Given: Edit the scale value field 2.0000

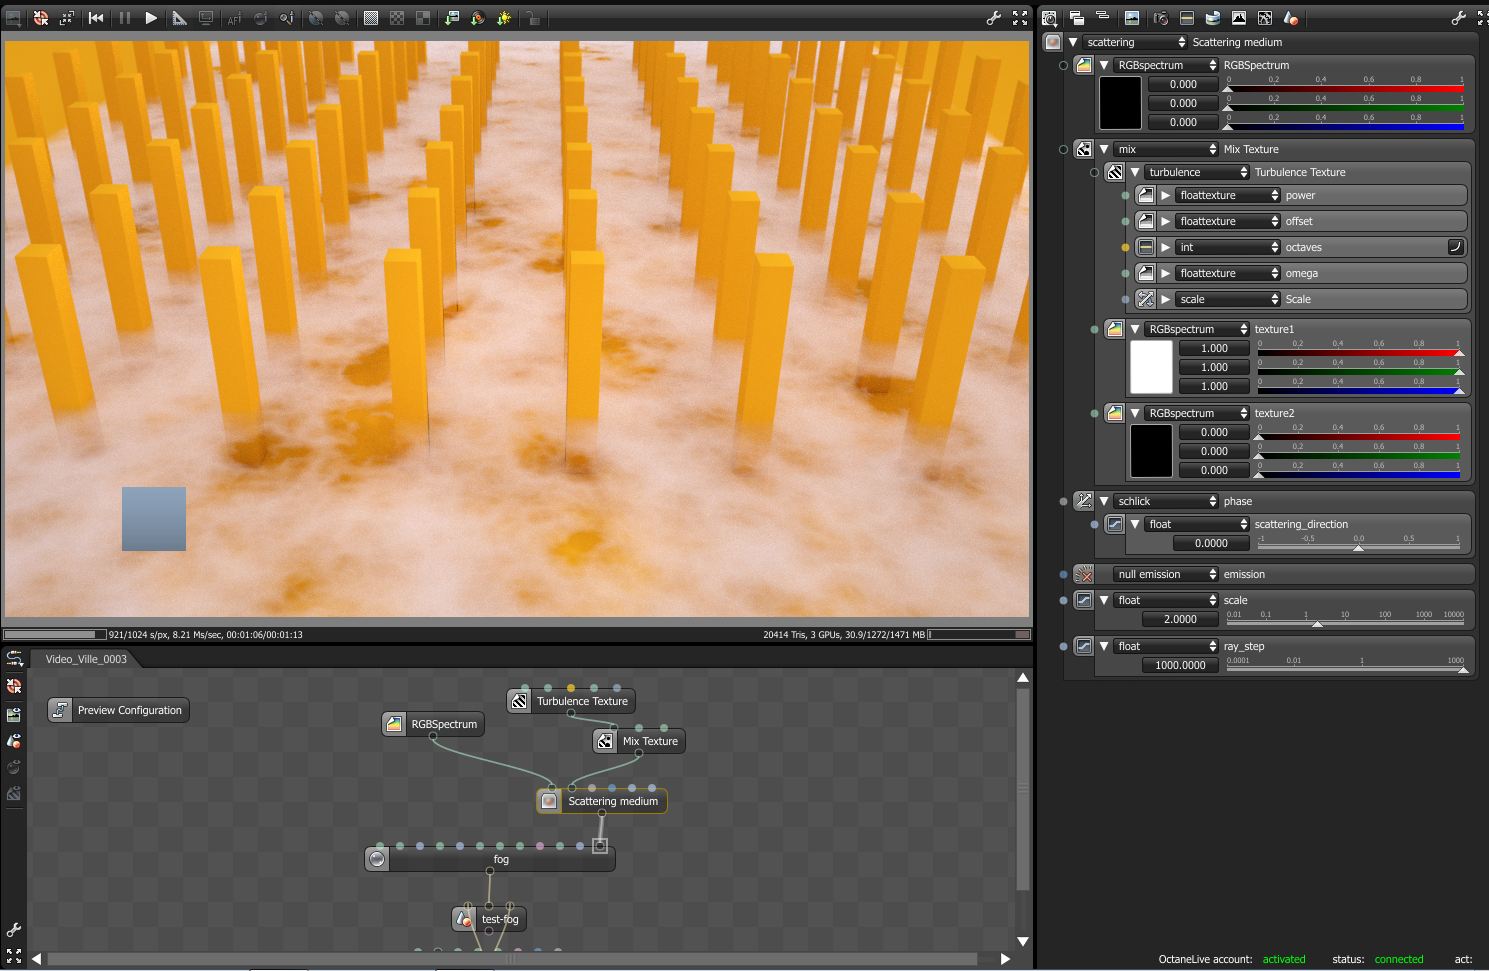Looking at the screenshot, I should pyautogui.click(x=1181, y=619).
